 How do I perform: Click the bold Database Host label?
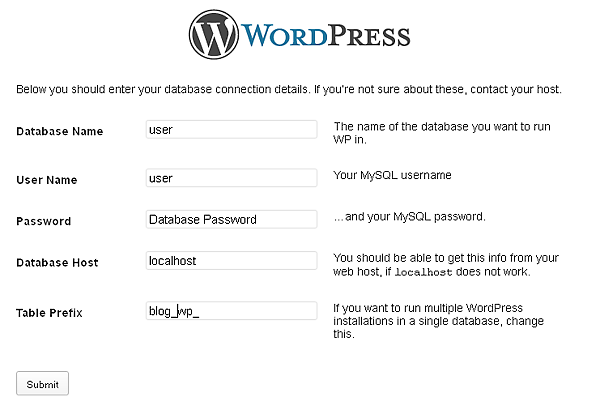57,263
